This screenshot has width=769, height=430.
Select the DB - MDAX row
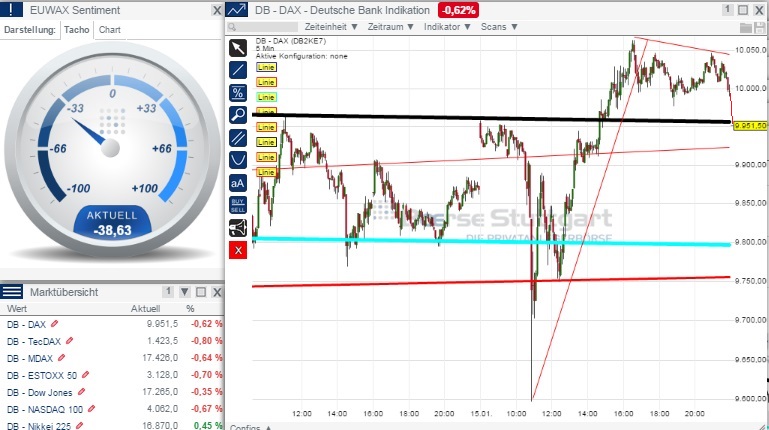(x=112, y=358)
